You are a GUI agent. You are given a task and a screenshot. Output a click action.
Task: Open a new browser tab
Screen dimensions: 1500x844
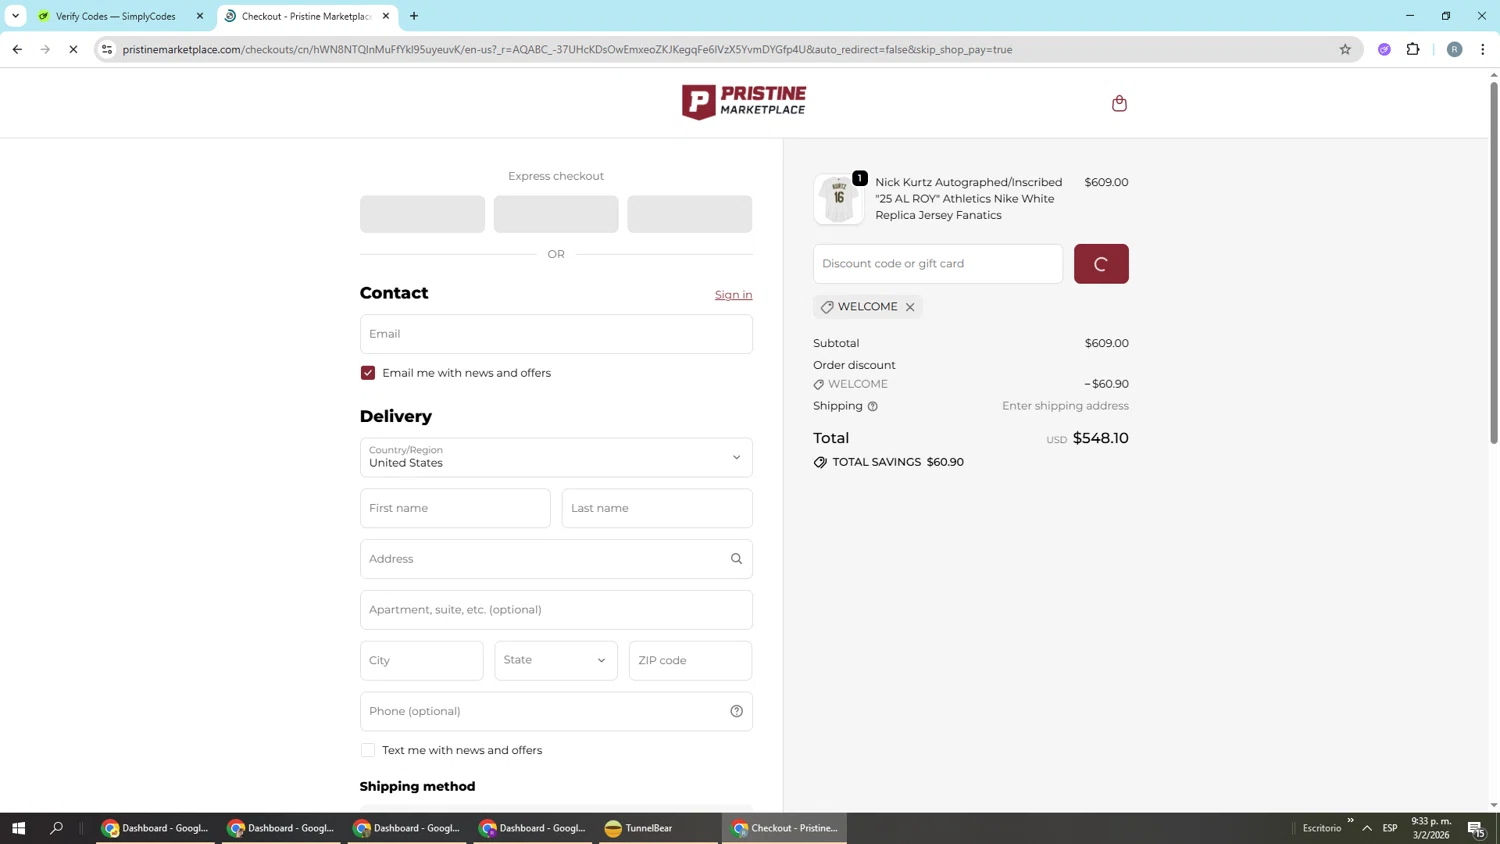pyautogui.click(x=414, y=16)
